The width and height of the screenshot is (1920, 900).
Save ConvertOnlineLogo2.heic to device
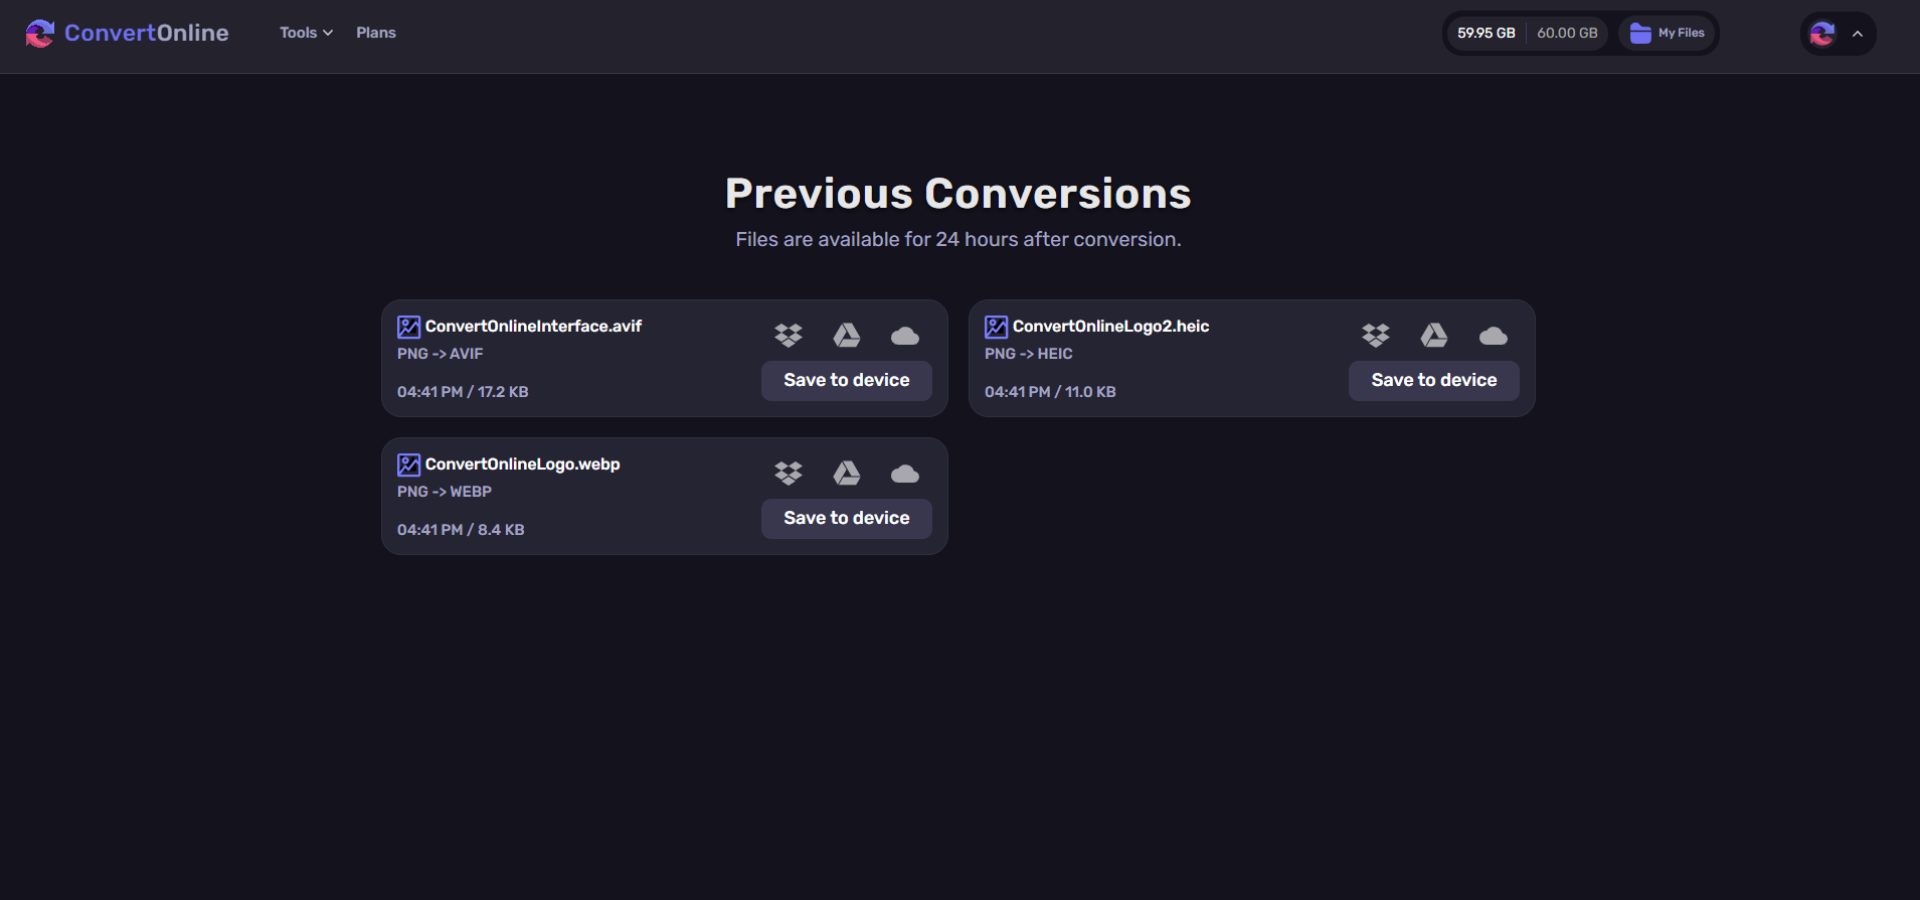coord(1433,380)
